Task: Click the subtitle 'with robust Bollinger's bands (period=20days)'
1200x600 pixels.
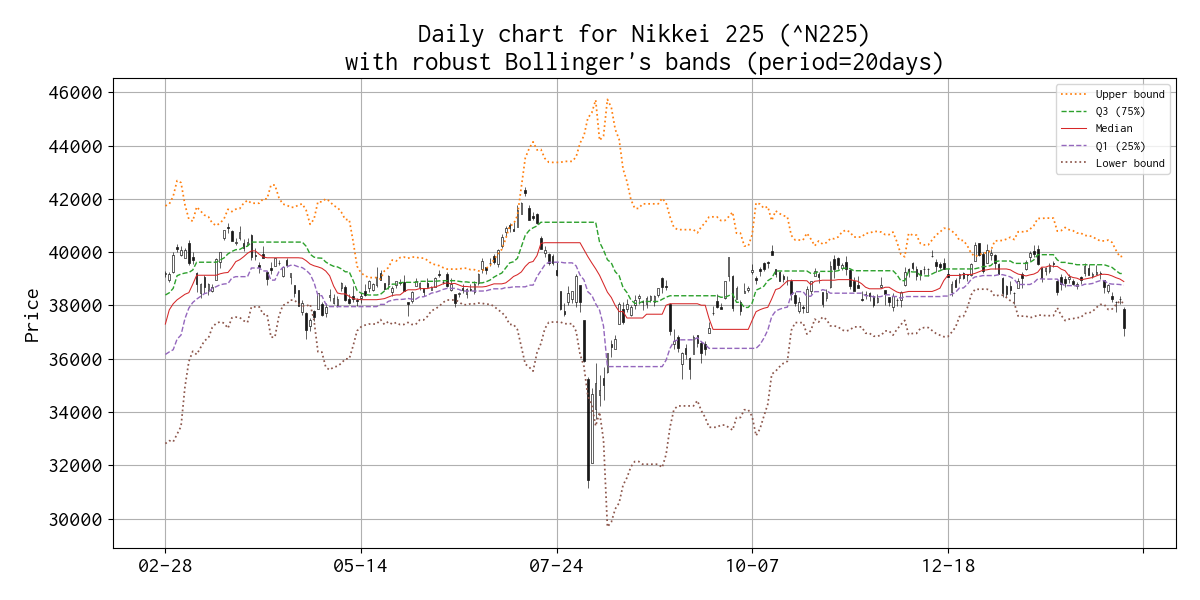Action: [644, 63]
